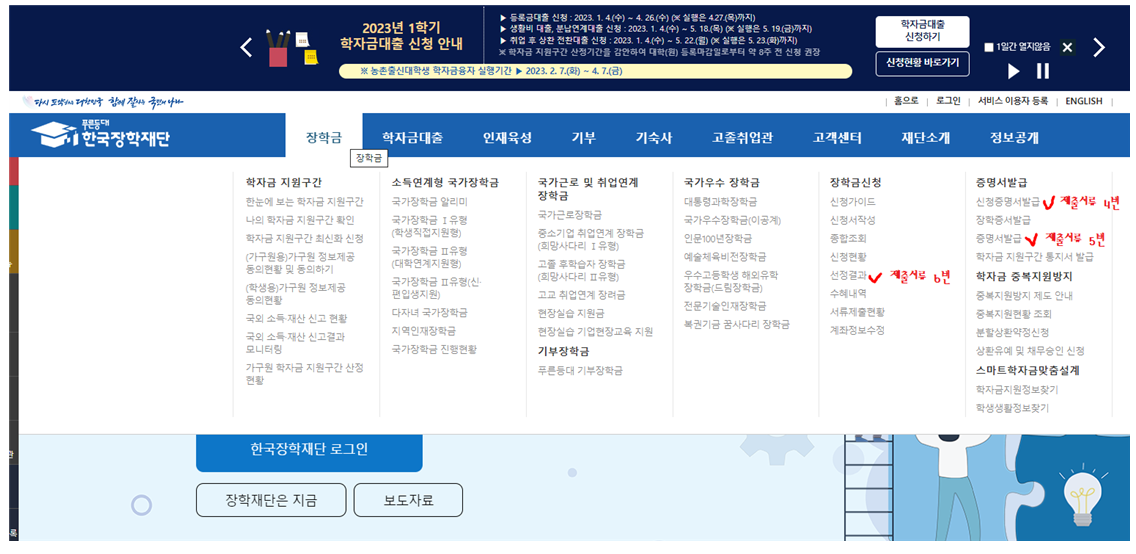Open 전문기술인재장학금
The height and width of the screenshot is (554, 1136).
(x=725, y=306)
